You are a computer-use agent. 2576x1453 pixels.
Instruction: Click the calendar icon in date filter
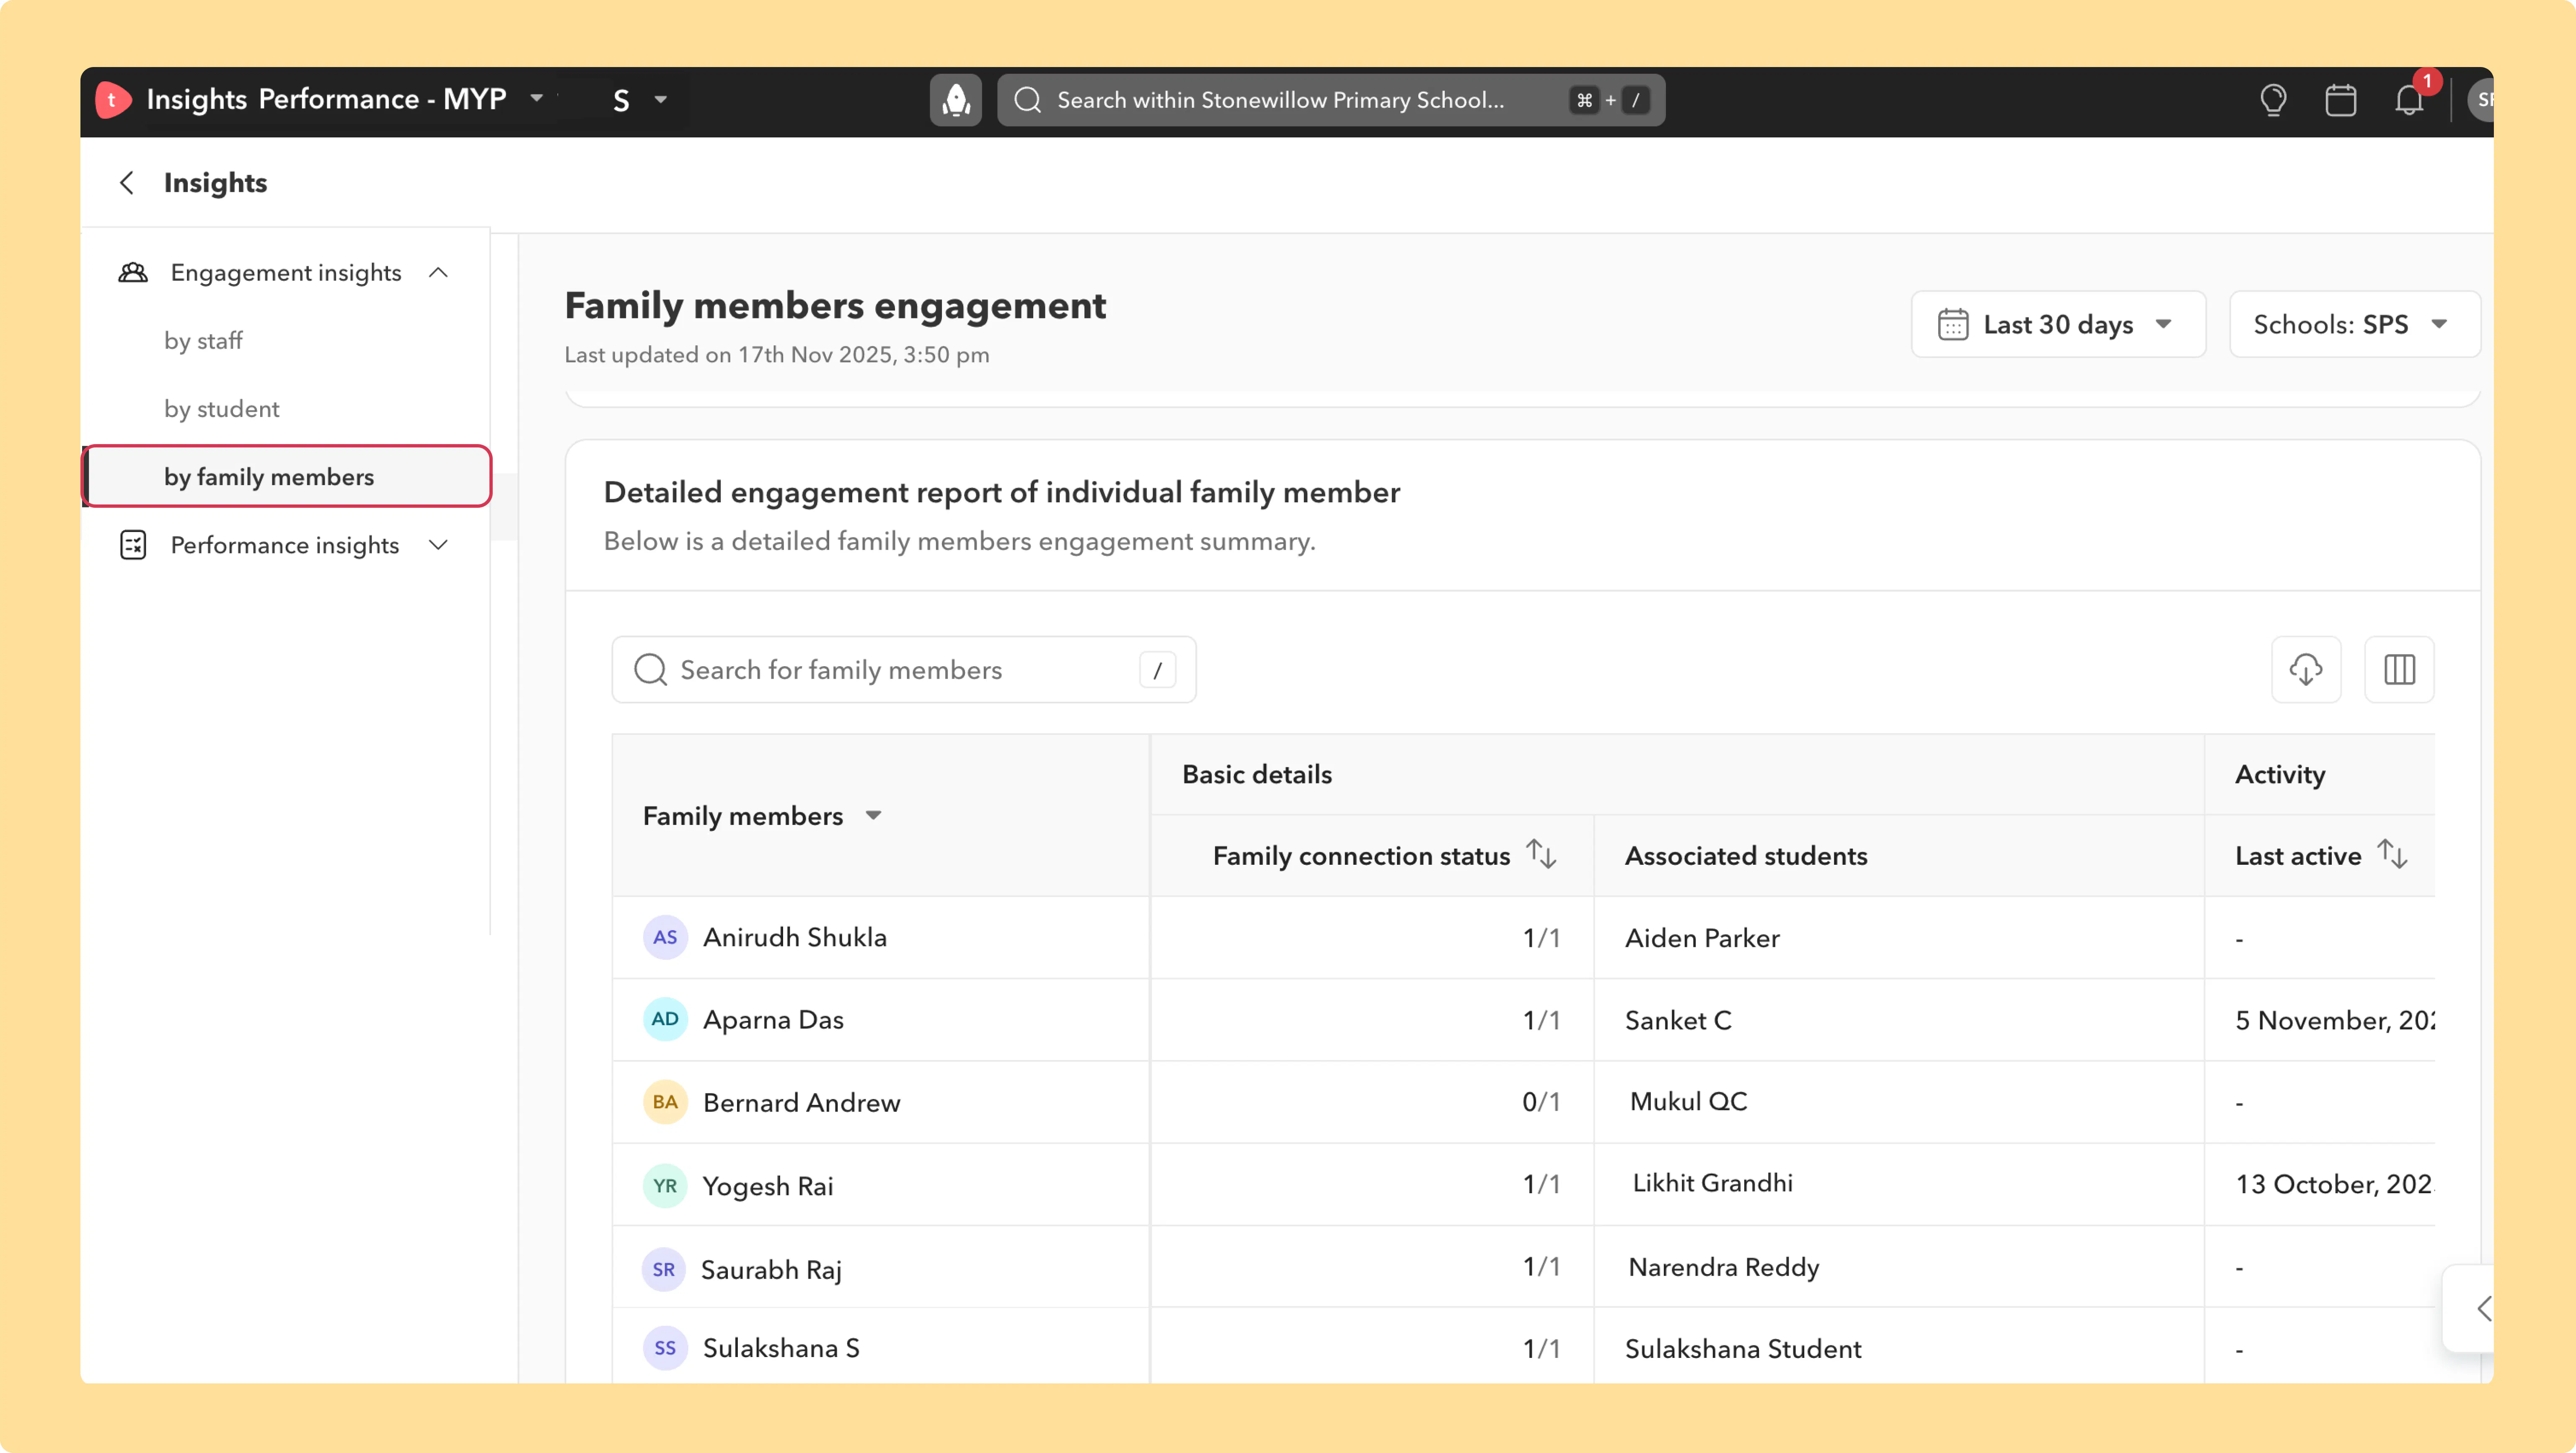tap(1952, 324)
